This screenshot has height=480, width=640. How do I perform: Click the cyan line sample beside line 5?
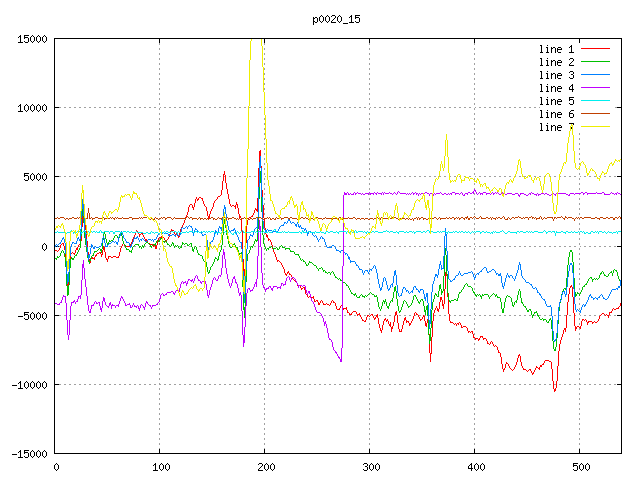pos(595,101)
